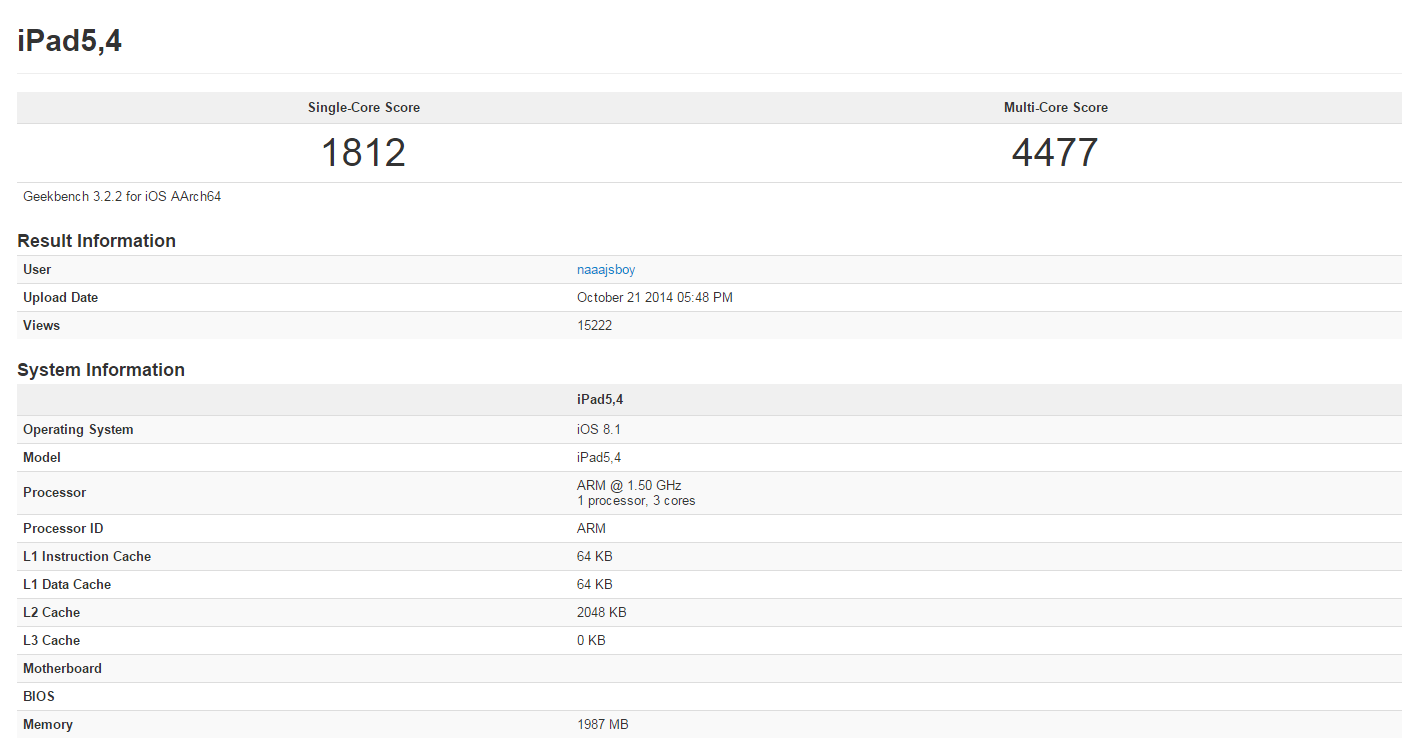The image size is (1416, 756).
Task: Click the Model row label
Action: 42,458
